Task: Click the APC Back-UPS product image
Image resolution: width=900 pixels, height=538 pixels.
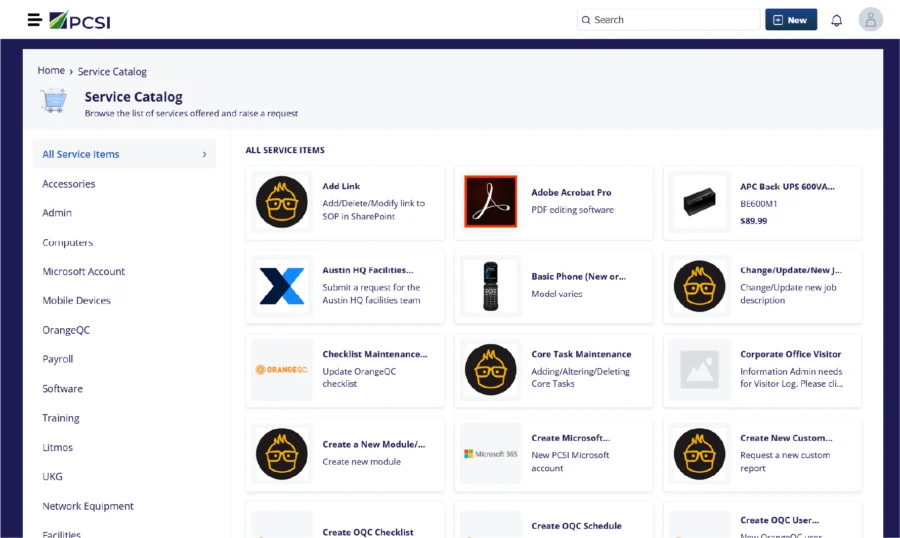Action: [x=699, y=202]
